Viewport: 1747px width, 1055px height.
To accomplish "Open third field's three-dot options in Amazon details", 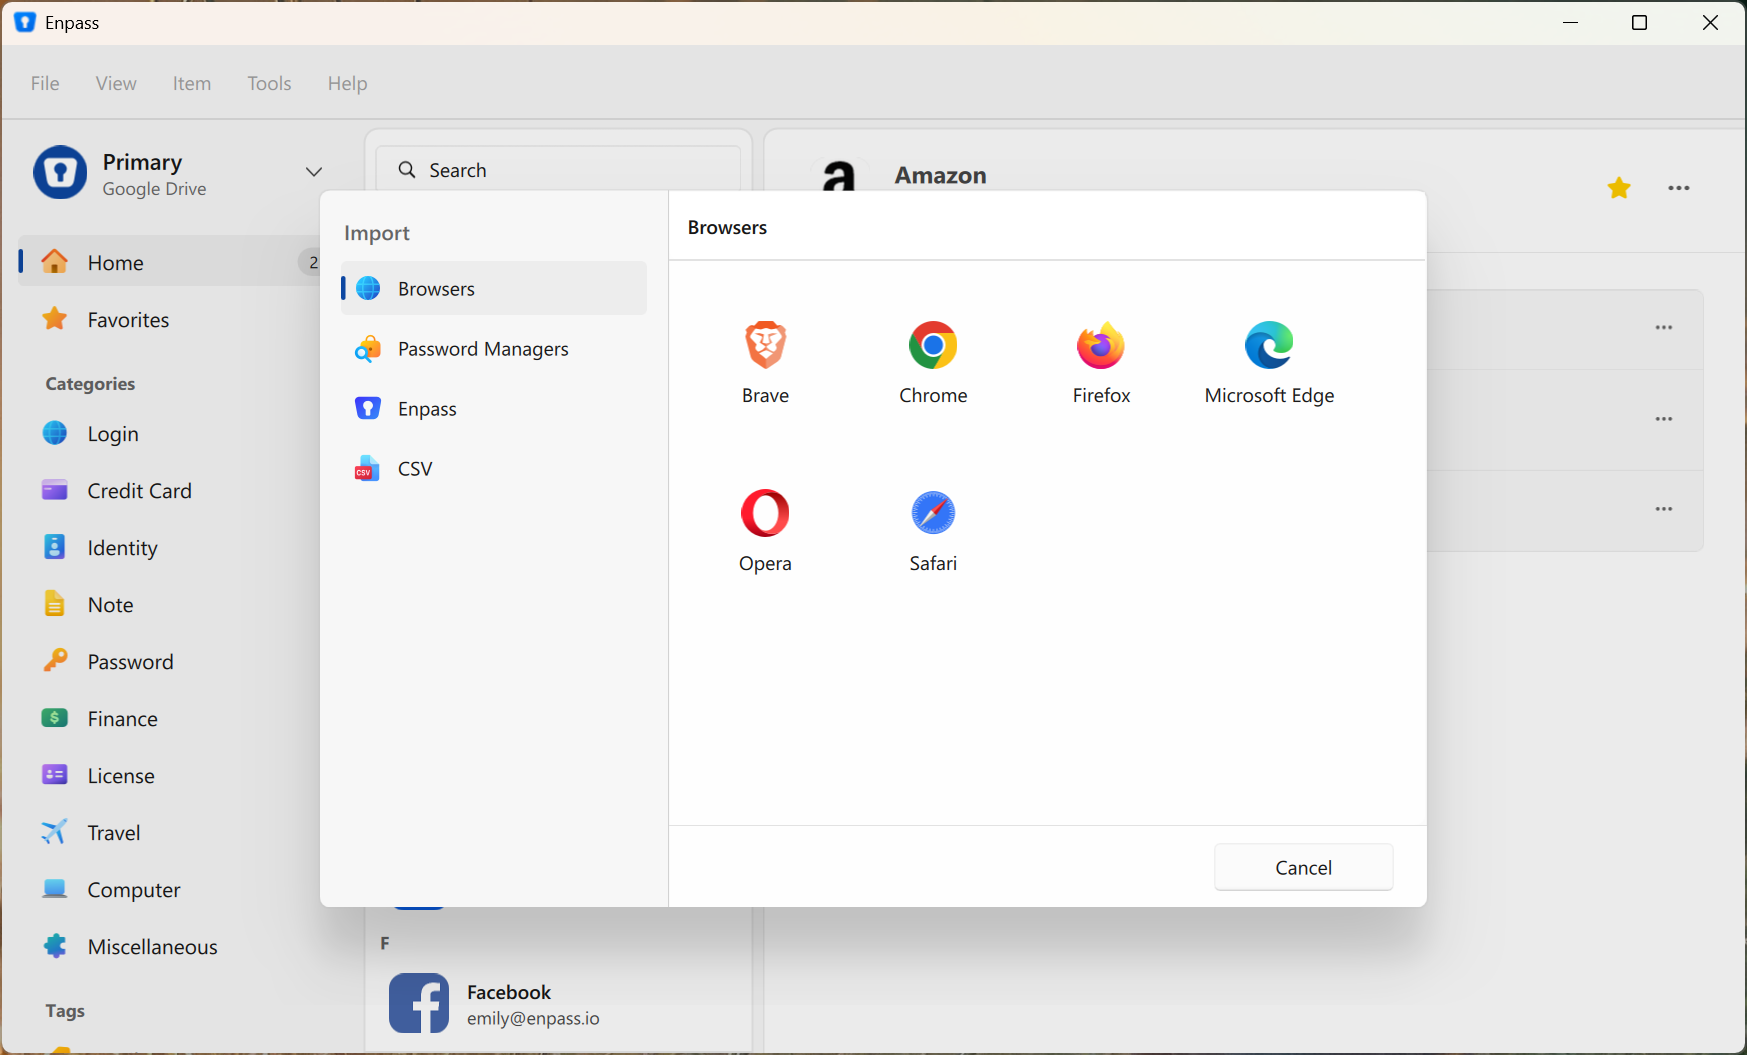I will (x=1664, y=509).
